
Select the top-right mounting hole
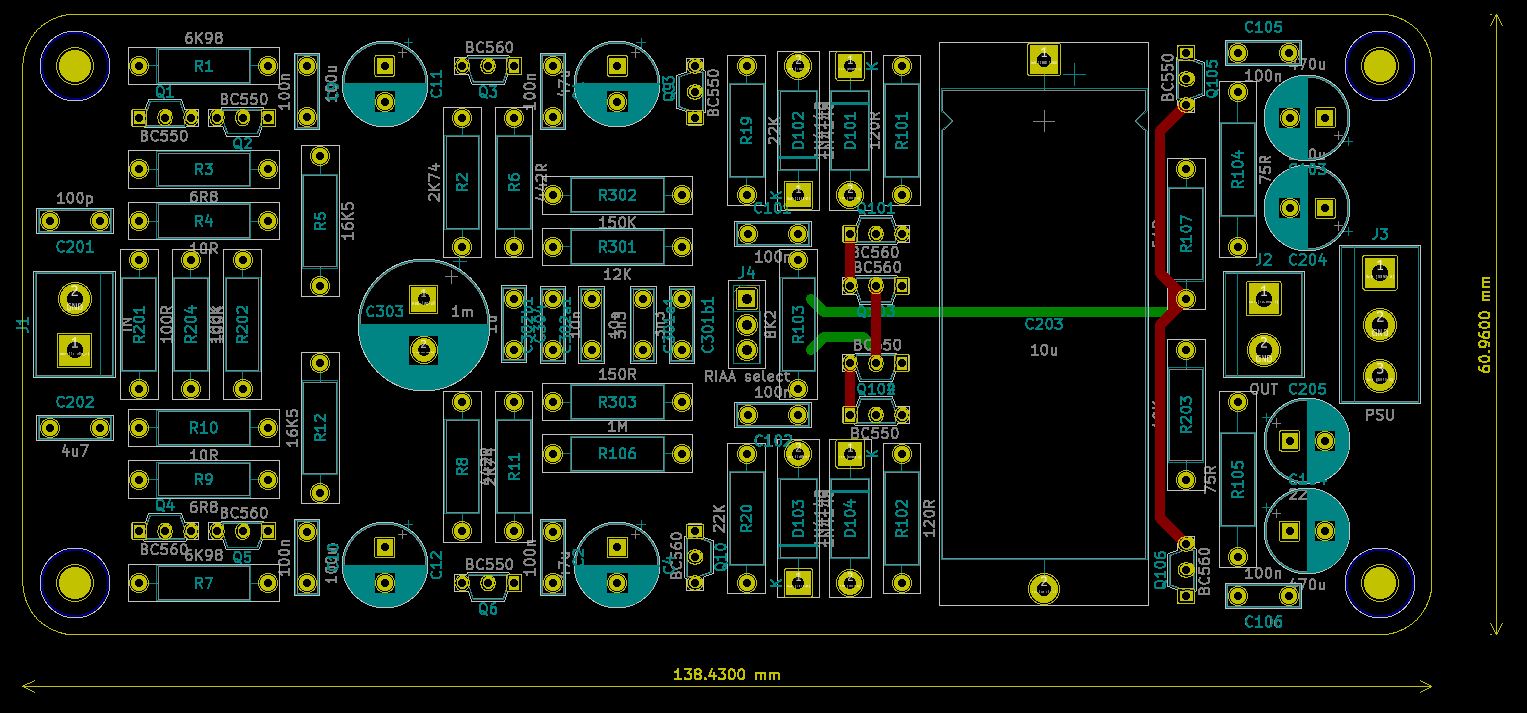tap(1380, 67)
